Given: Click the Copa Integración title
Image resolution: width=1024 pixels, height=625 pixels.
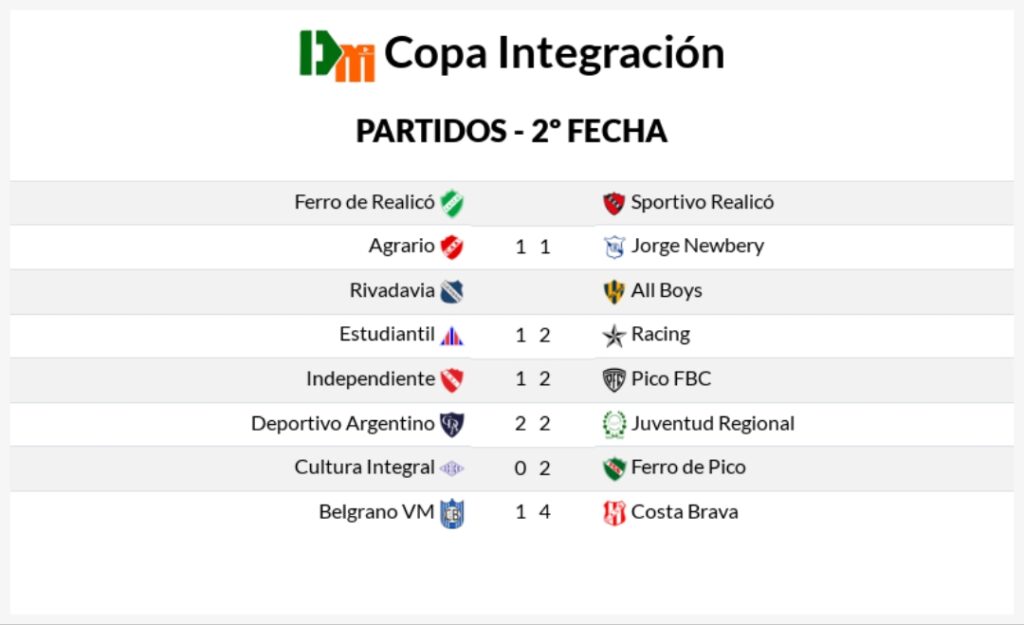Looking at the screenshot, I should [554, 53].
